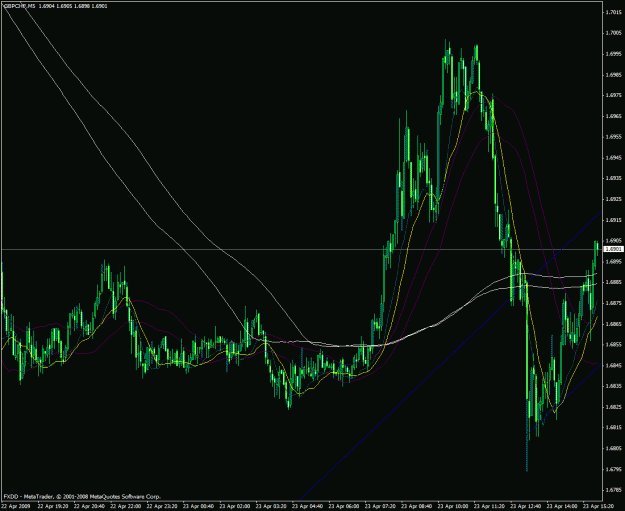Click time axis label 22 Apr 22:00
The image size is (625, 511).
click(125, 506)
